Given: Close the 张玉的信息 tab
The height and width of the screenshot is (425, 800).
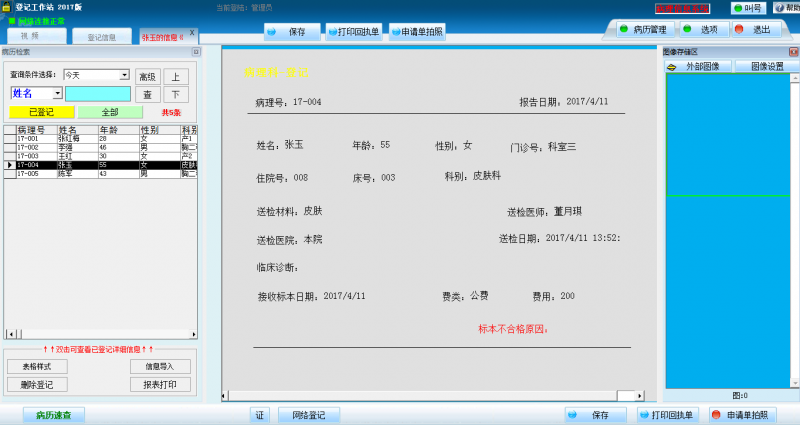Looking at the screenshot, I should pos(192,33).
